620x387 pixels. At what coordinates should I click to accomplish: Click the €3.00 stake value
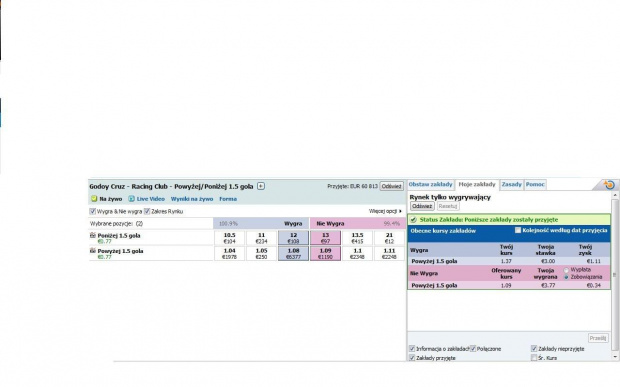(x=548, y=261)
